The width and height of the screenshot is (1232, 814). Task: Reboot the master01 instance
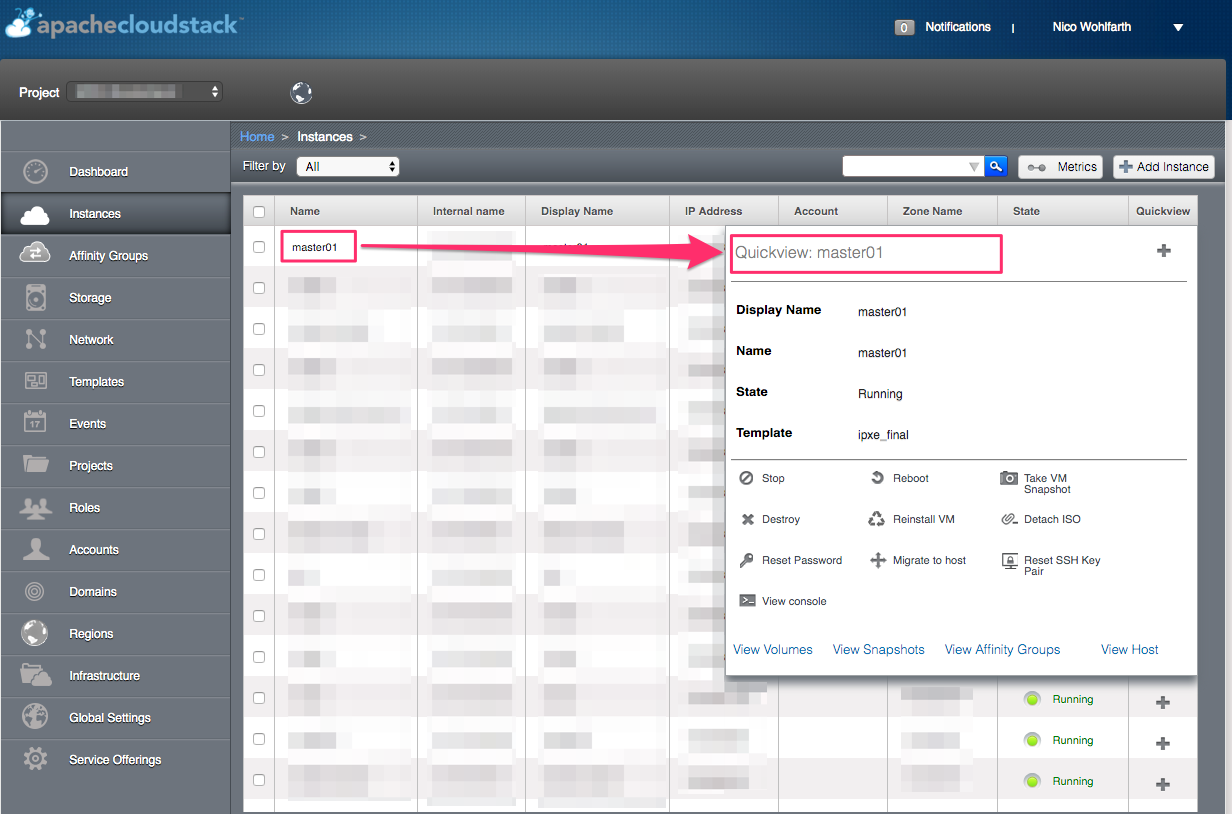pos(900,478)
